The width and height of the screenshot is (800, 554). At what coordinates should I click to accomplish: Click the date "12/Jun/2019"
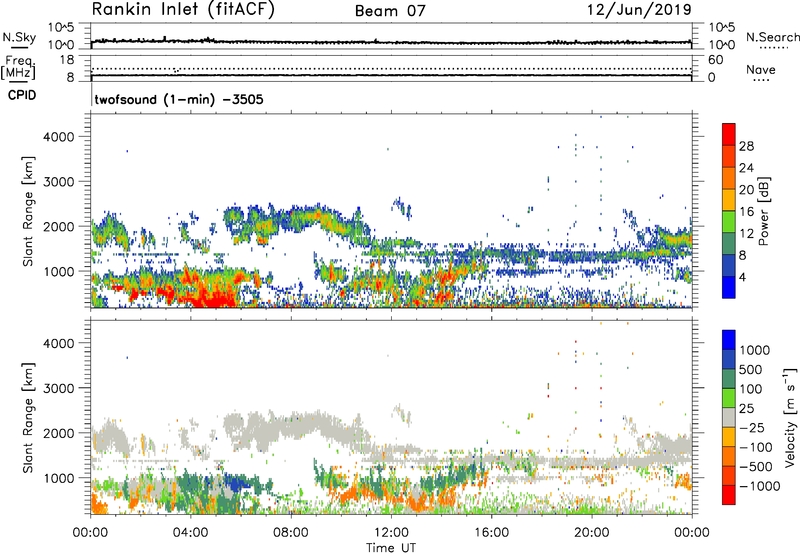(x=639, y=10)
